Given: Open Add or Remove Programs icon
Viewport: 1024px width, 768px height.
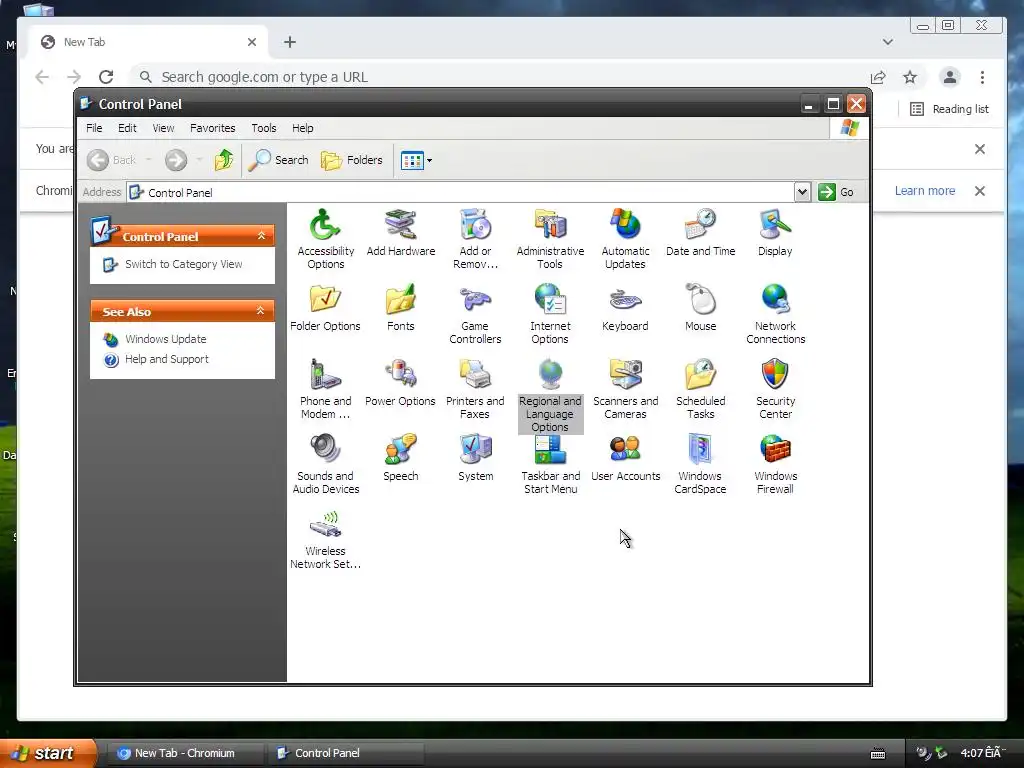Looking at the screenshot, I should 475,238.
